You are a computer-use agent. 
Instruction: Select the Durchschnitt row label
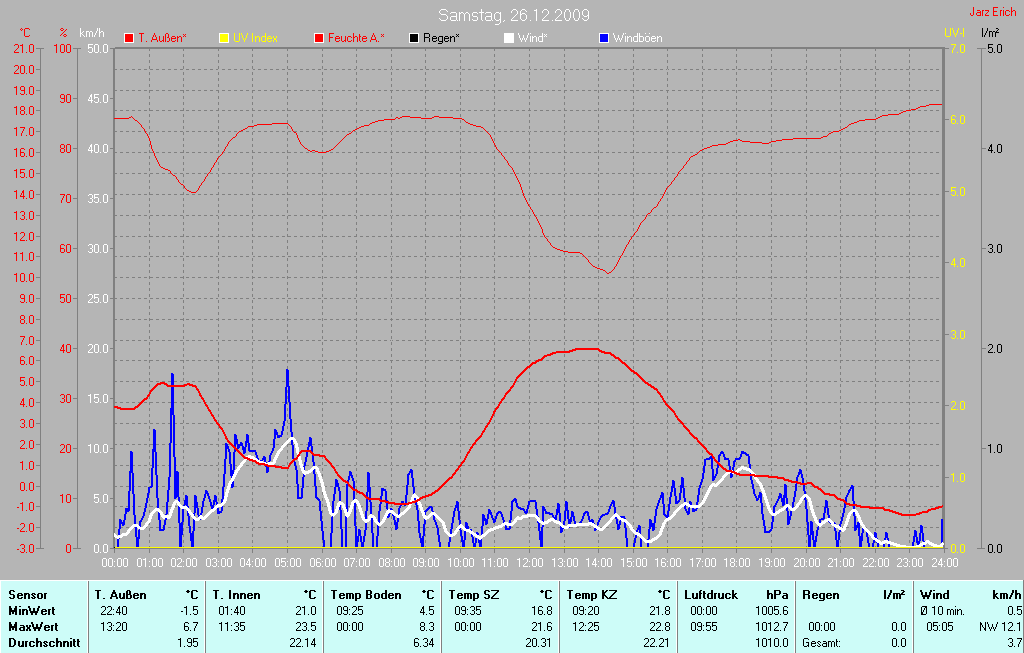point(43,643)
